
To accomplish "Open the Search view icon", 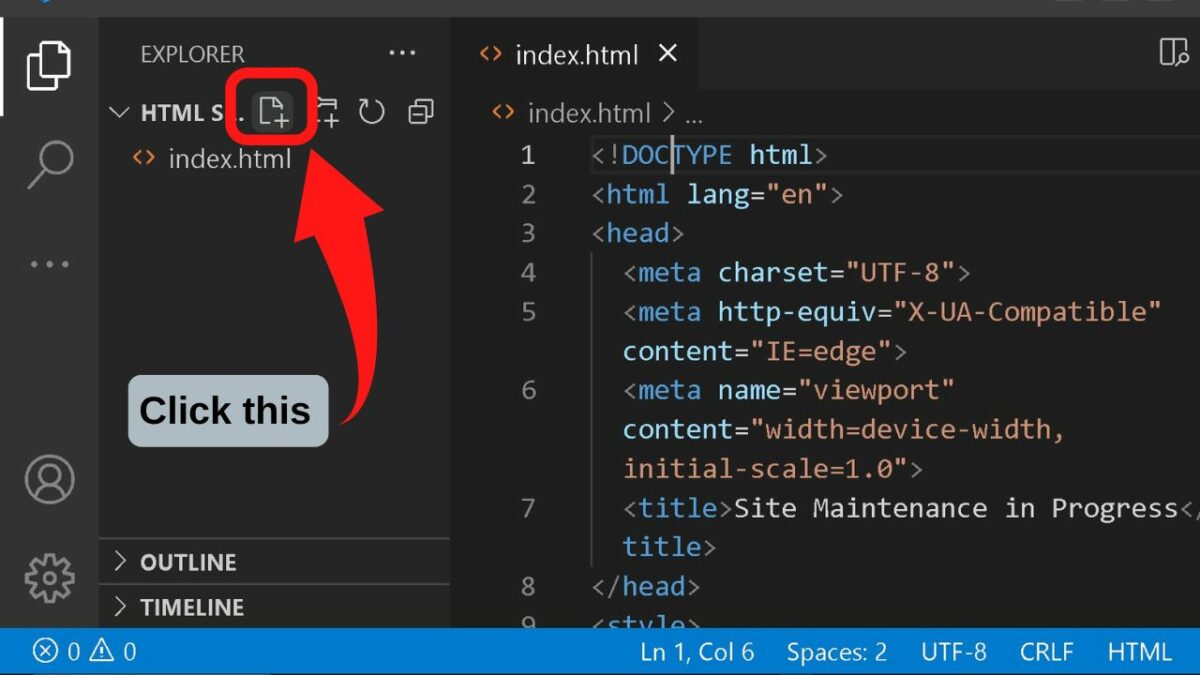I will point(49,164).
